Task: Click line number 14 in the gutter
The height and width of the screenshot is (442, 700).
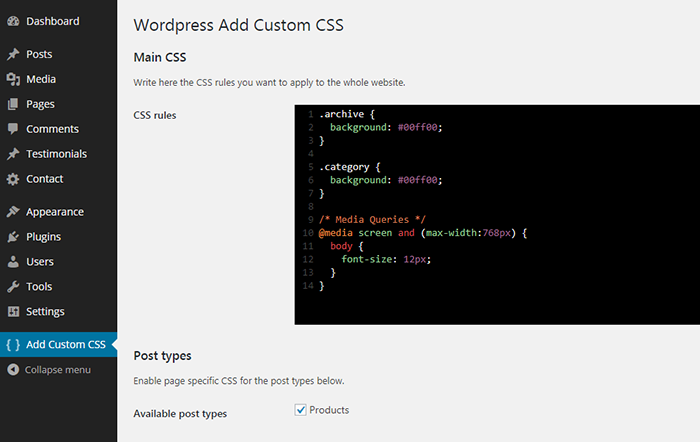Action: [x=308, y=286]
